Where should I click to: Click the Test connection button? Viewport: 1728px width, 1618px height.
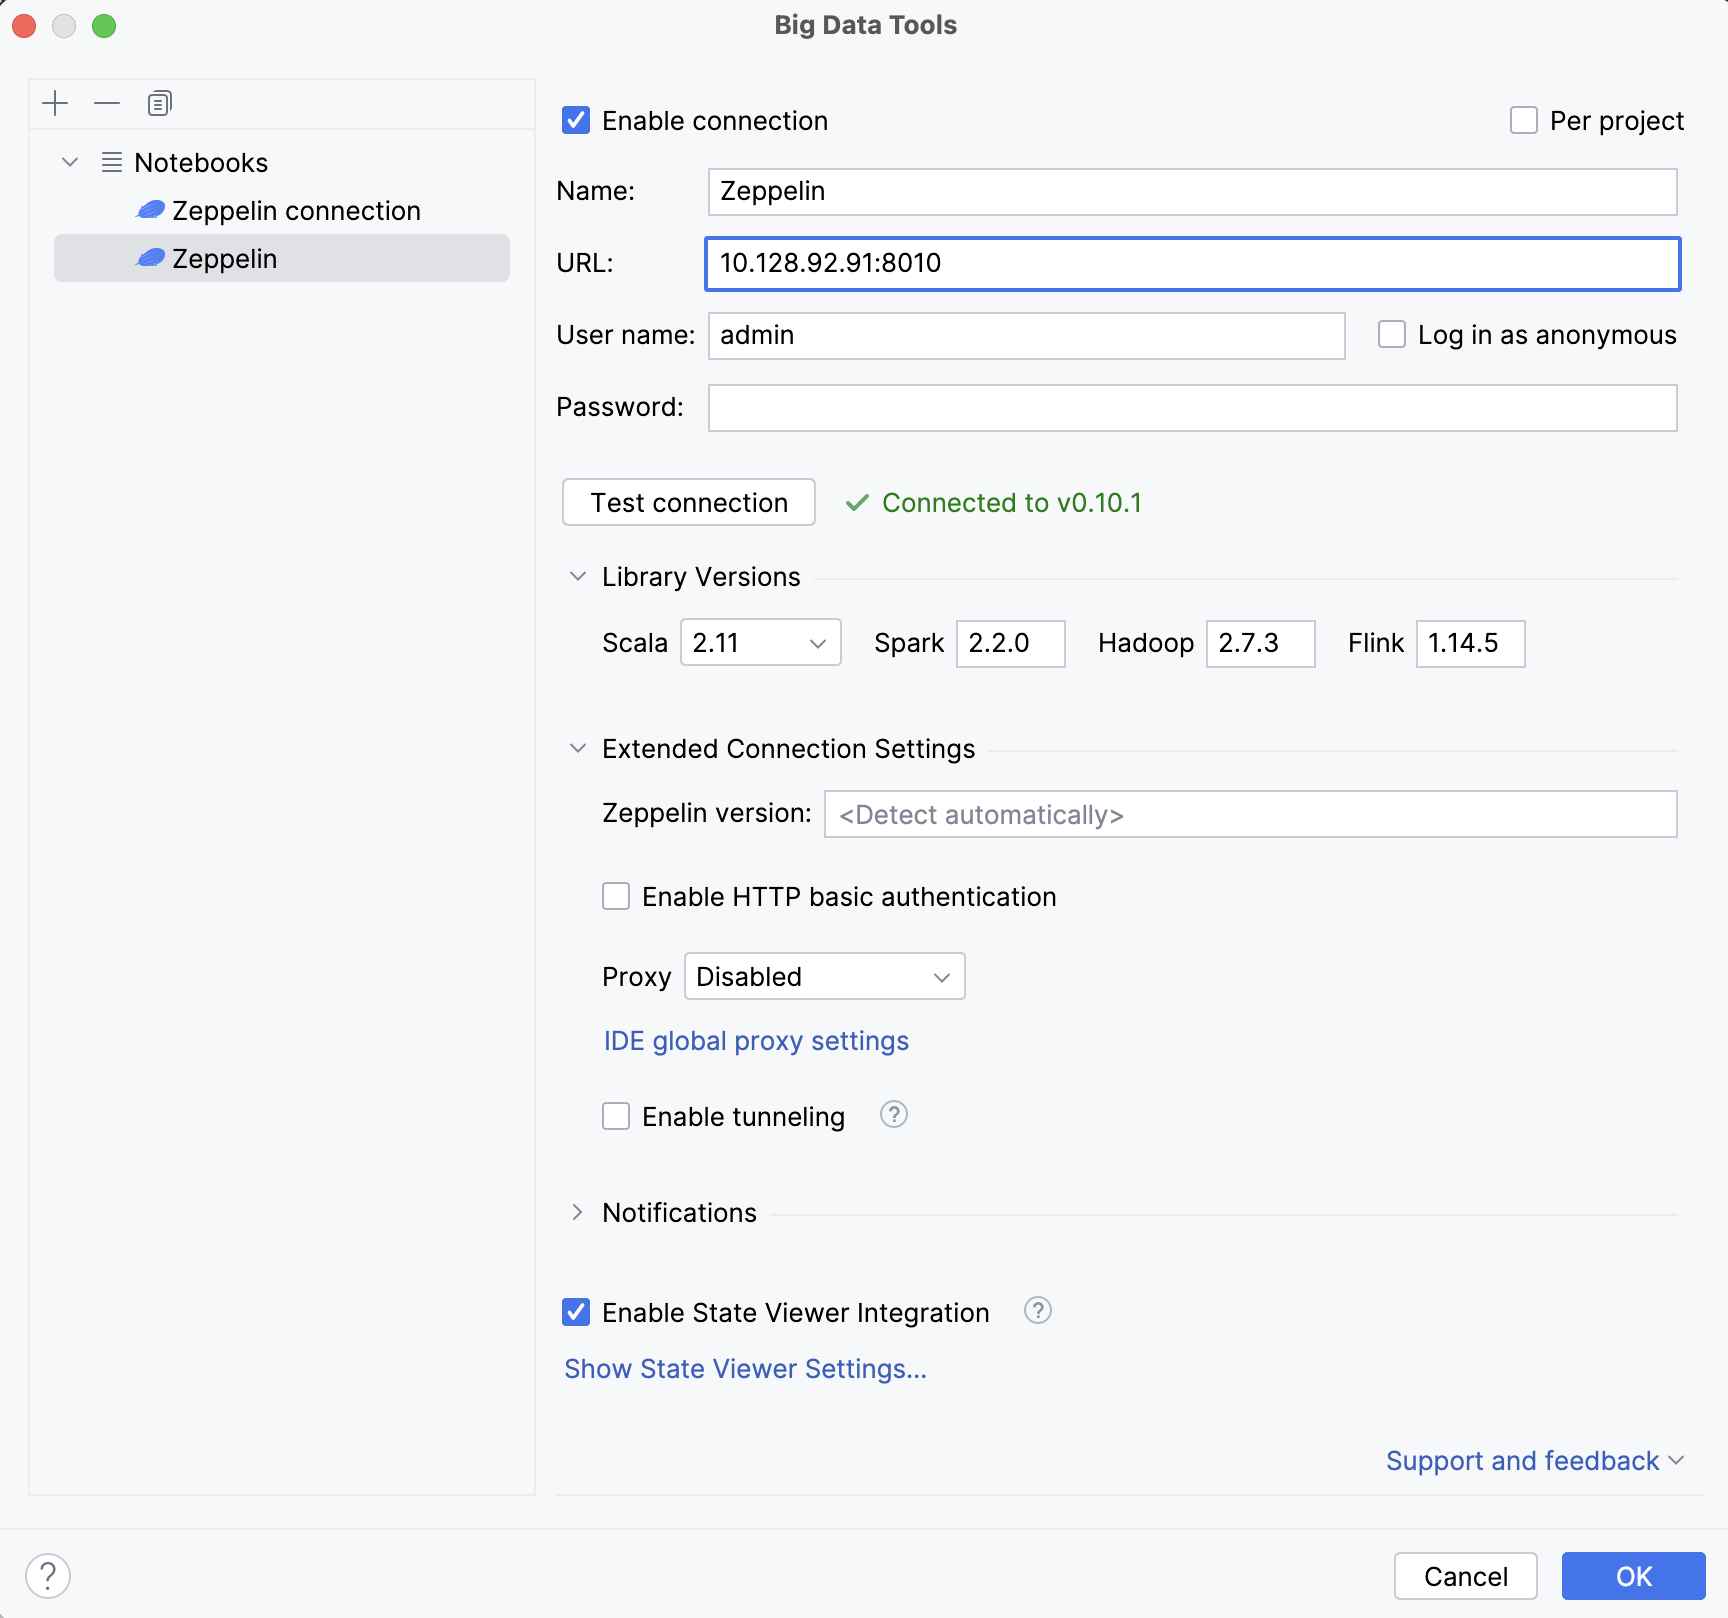pos(689,502)
